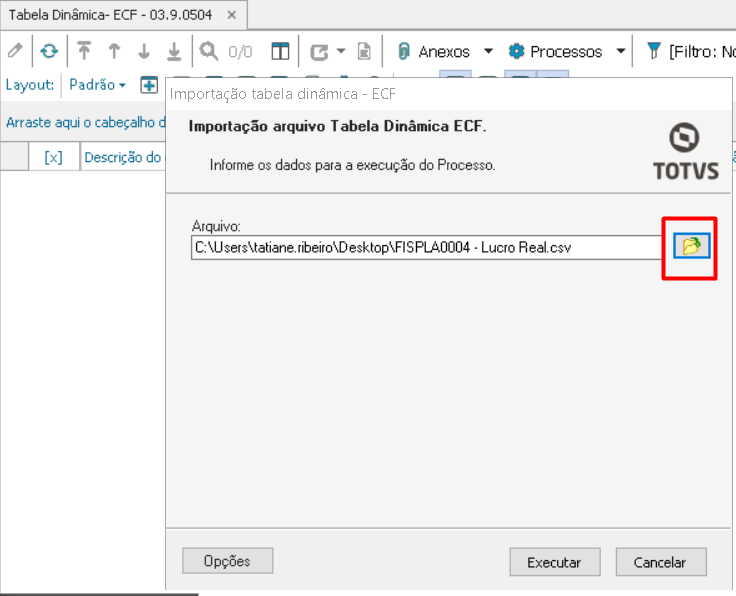Screen dimensions: 736x596
Task: Click the add layout plus icon
Action: click(149, 85)
